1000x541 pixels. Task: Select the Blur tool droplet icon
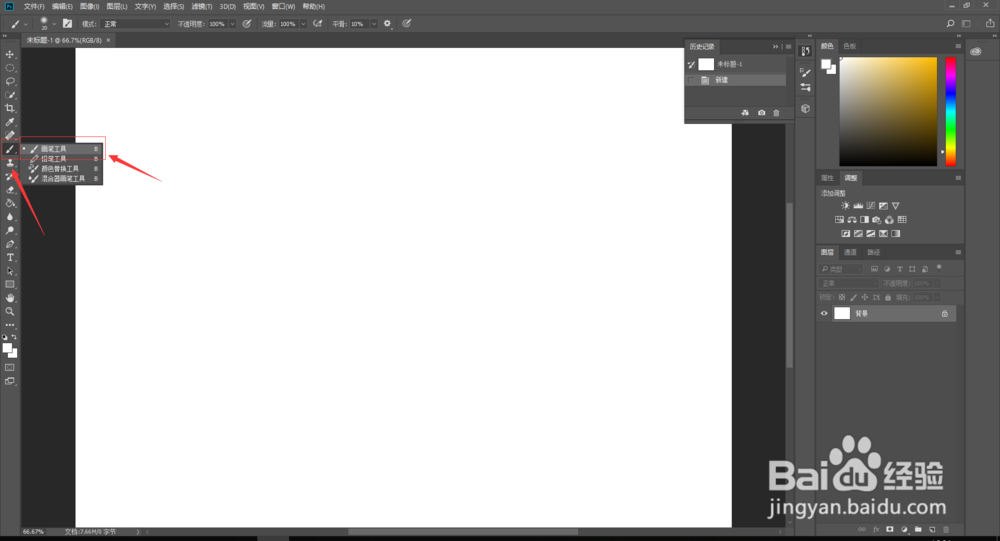[10, 217]
